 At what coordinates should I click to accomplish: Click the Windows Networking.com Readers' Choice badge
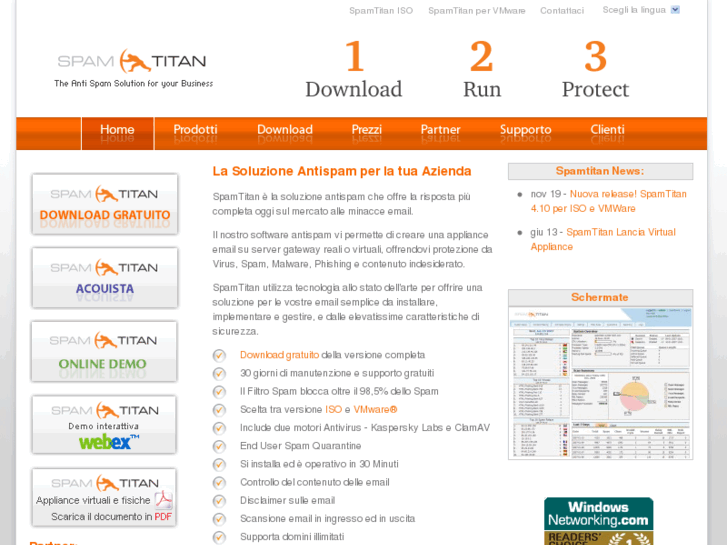pyautogui.click(x=599, y=521)
